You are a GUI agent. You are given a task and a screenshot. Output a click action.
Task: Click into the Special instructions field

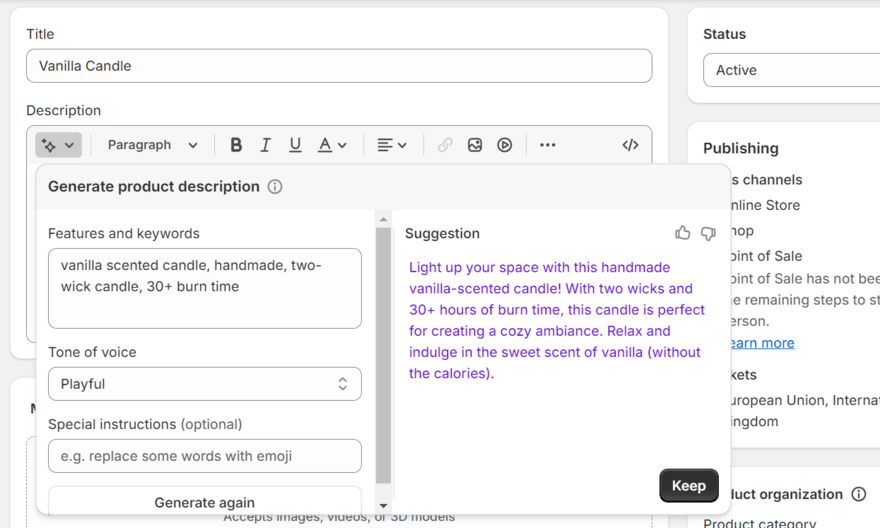pyautogui.click(x=205, y=456)
